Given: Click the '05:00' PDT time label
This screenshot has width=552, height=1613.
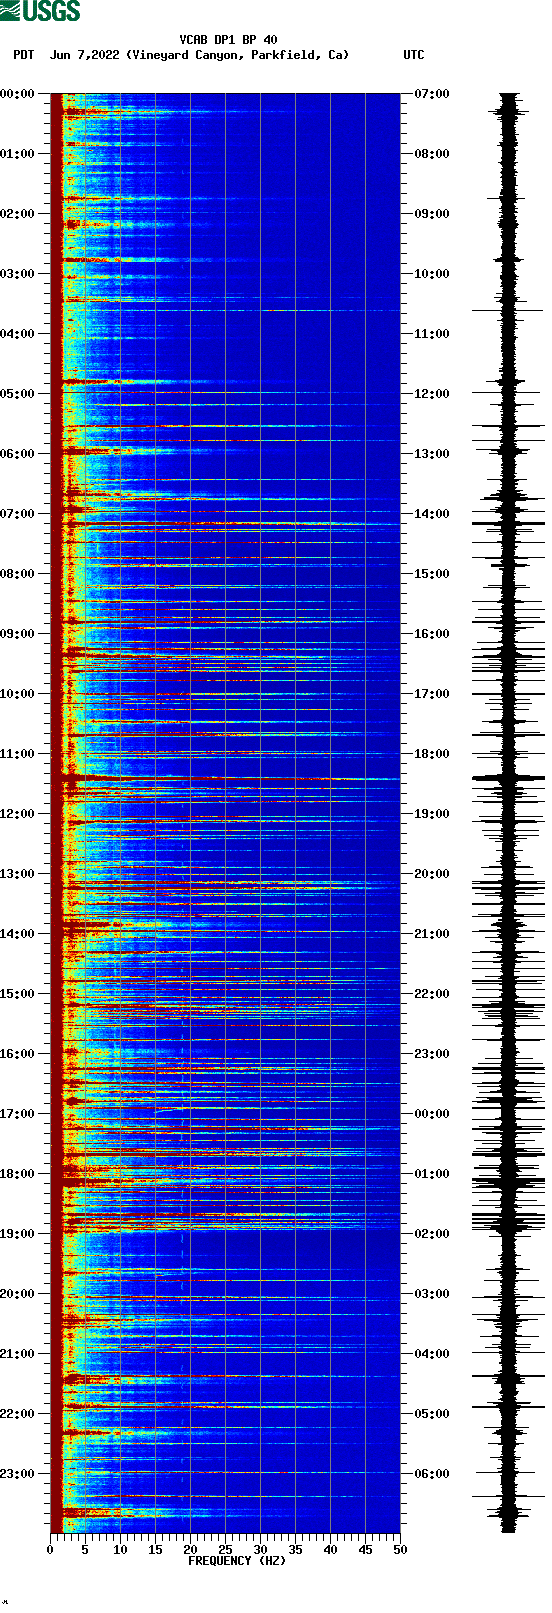Looking at the screenshot, I should click(x=18, y=394).
